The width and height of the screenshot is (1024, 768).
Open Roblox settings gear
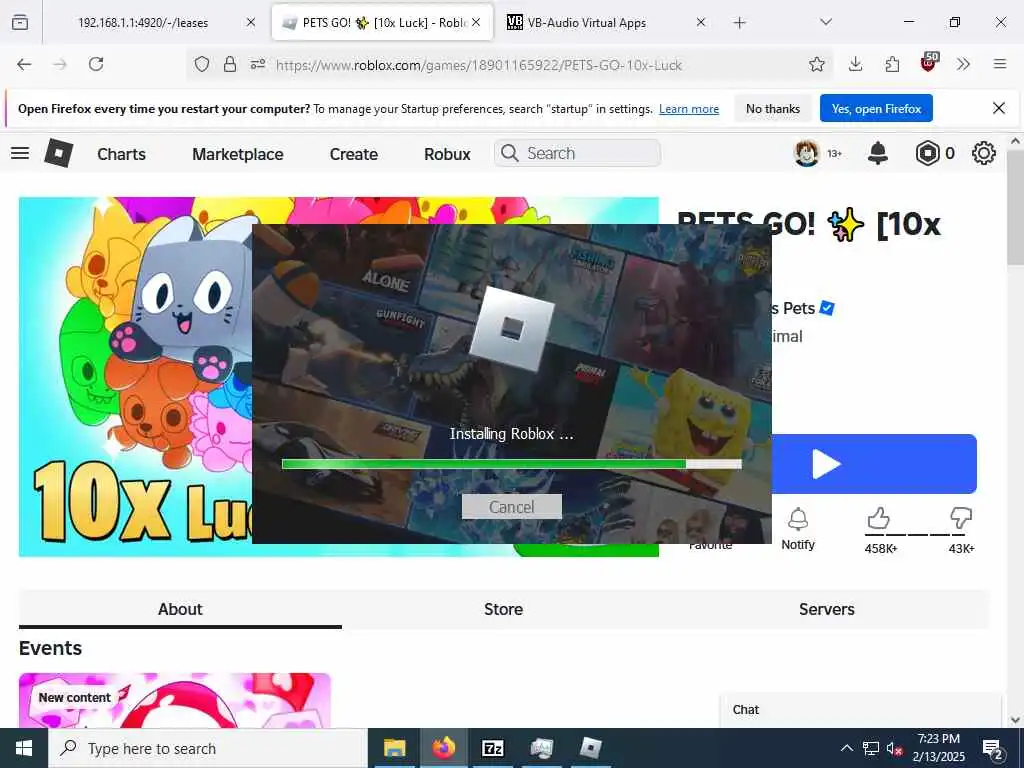(x=984, y=153)
